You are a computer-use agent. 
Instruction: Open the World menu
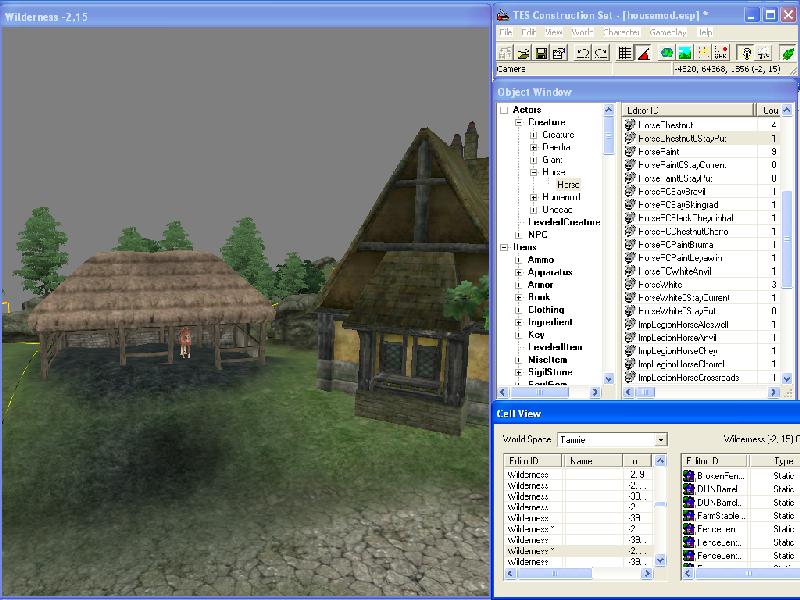click(582, 32)
